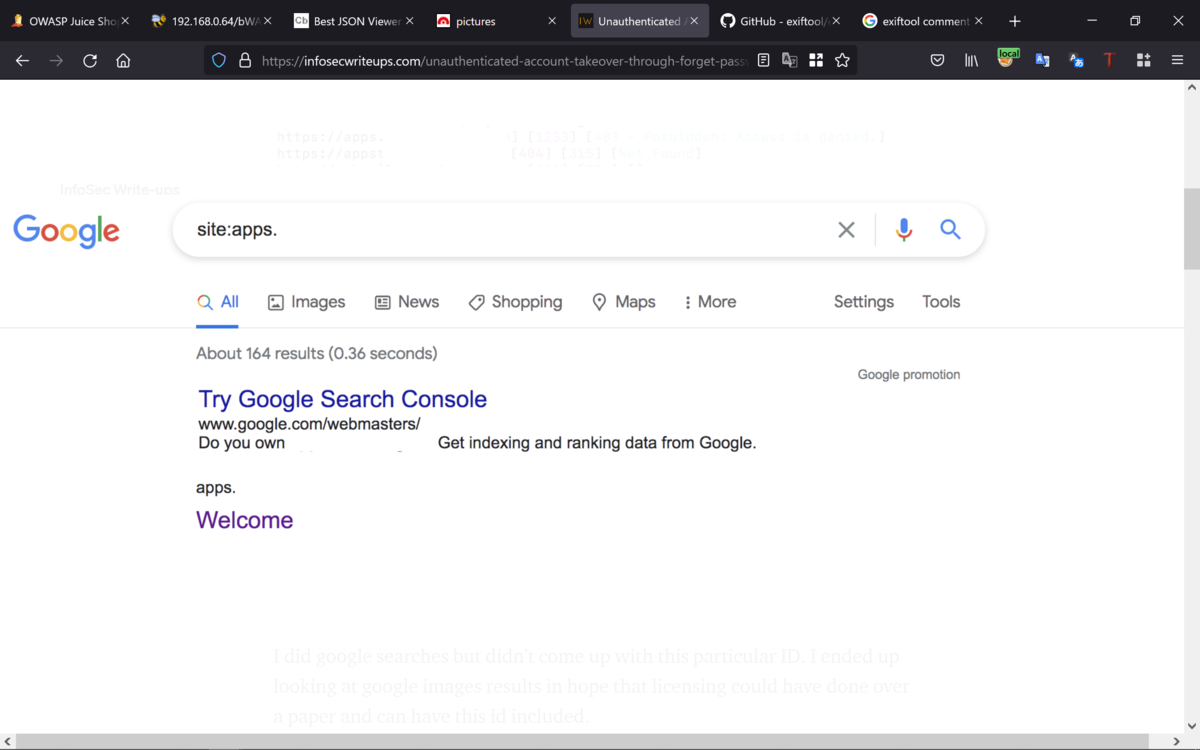This screenshot has height=750, width=1200.
Task: Go back to the previous page
Action: point(22,61)
